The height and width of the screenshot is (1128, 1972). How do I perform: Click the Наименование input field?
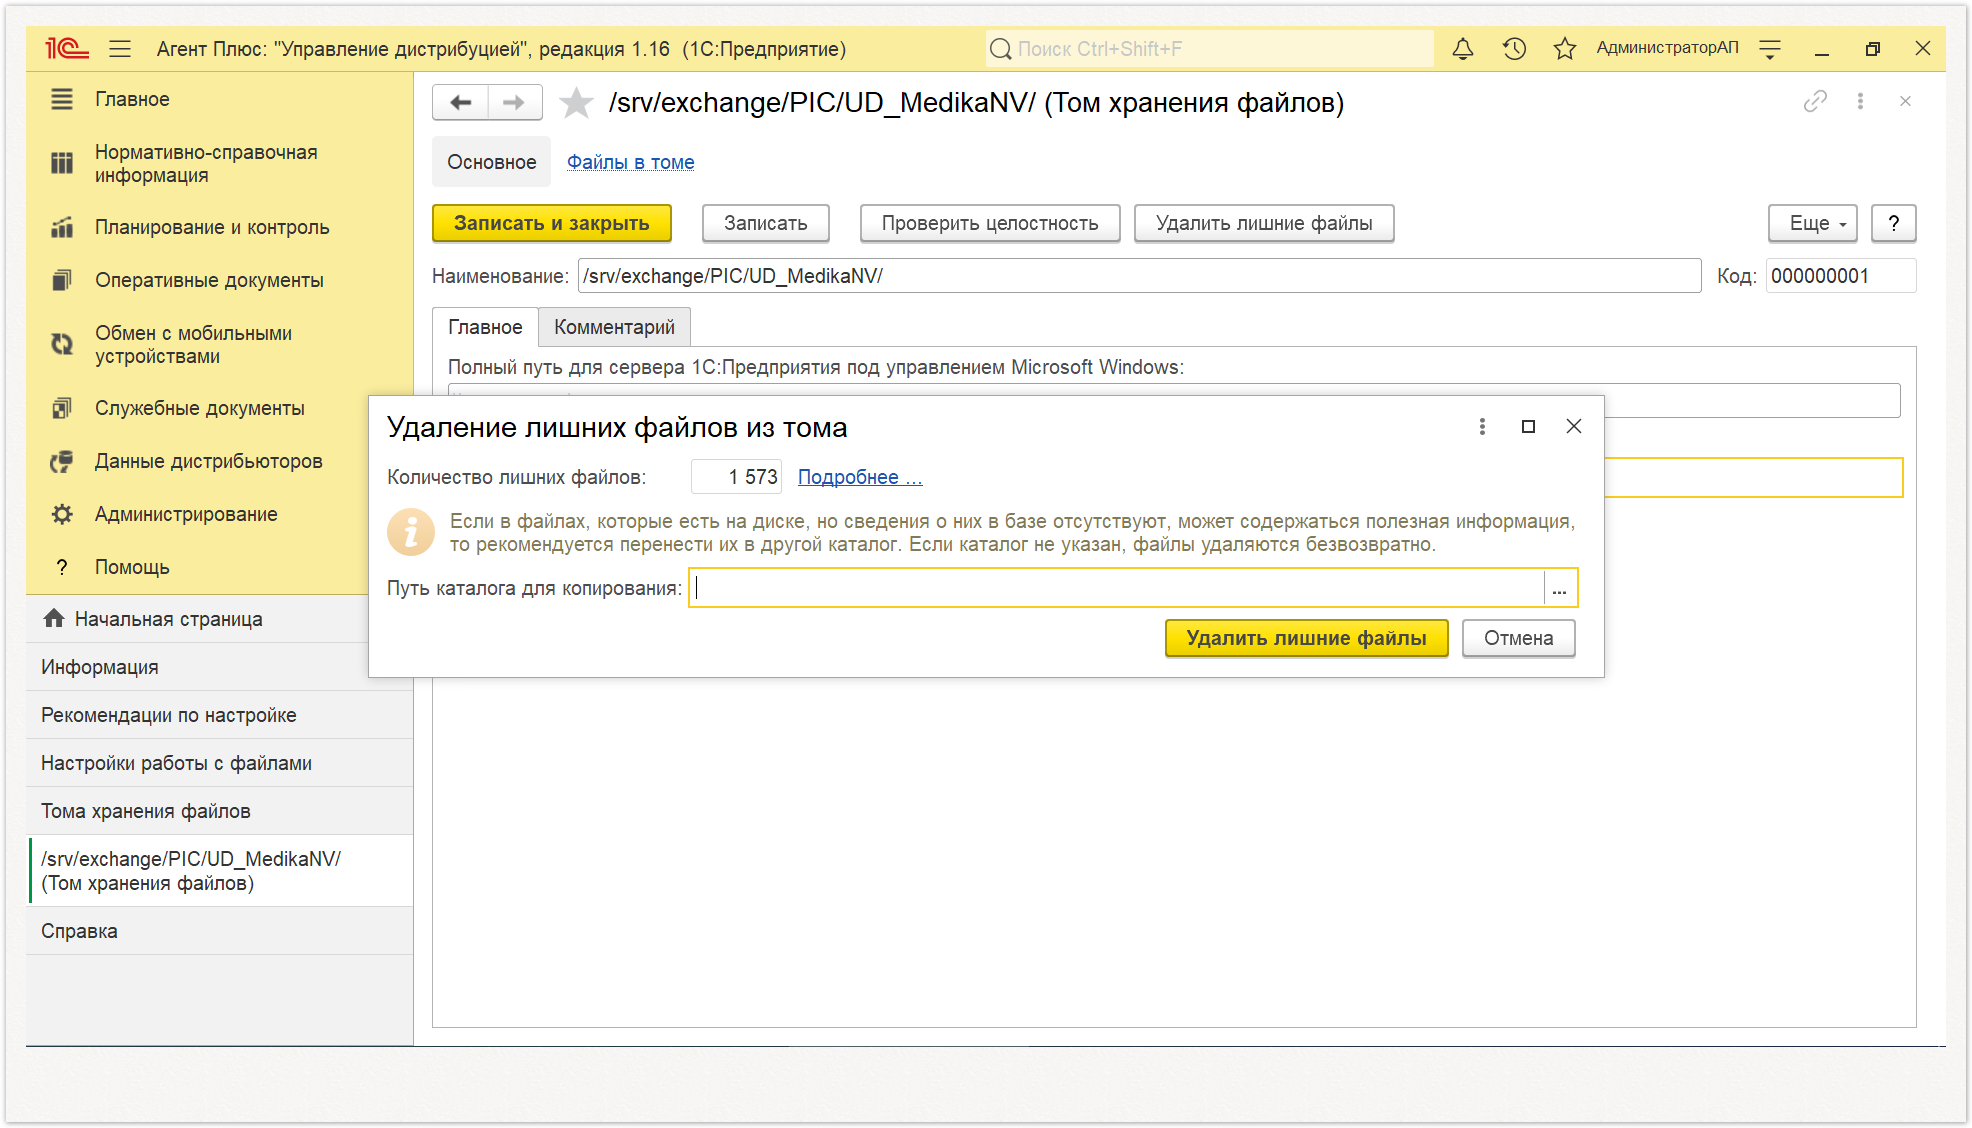pyautogui.click(x=1140, y=276)
